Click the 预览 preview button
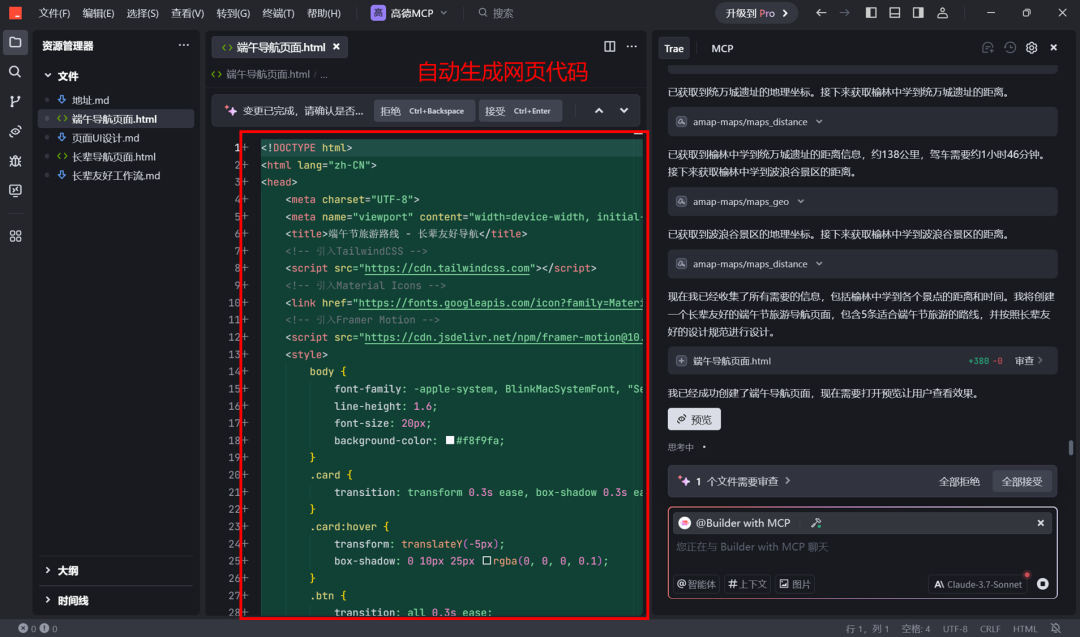1080x637 pixels. coord(694,419)
